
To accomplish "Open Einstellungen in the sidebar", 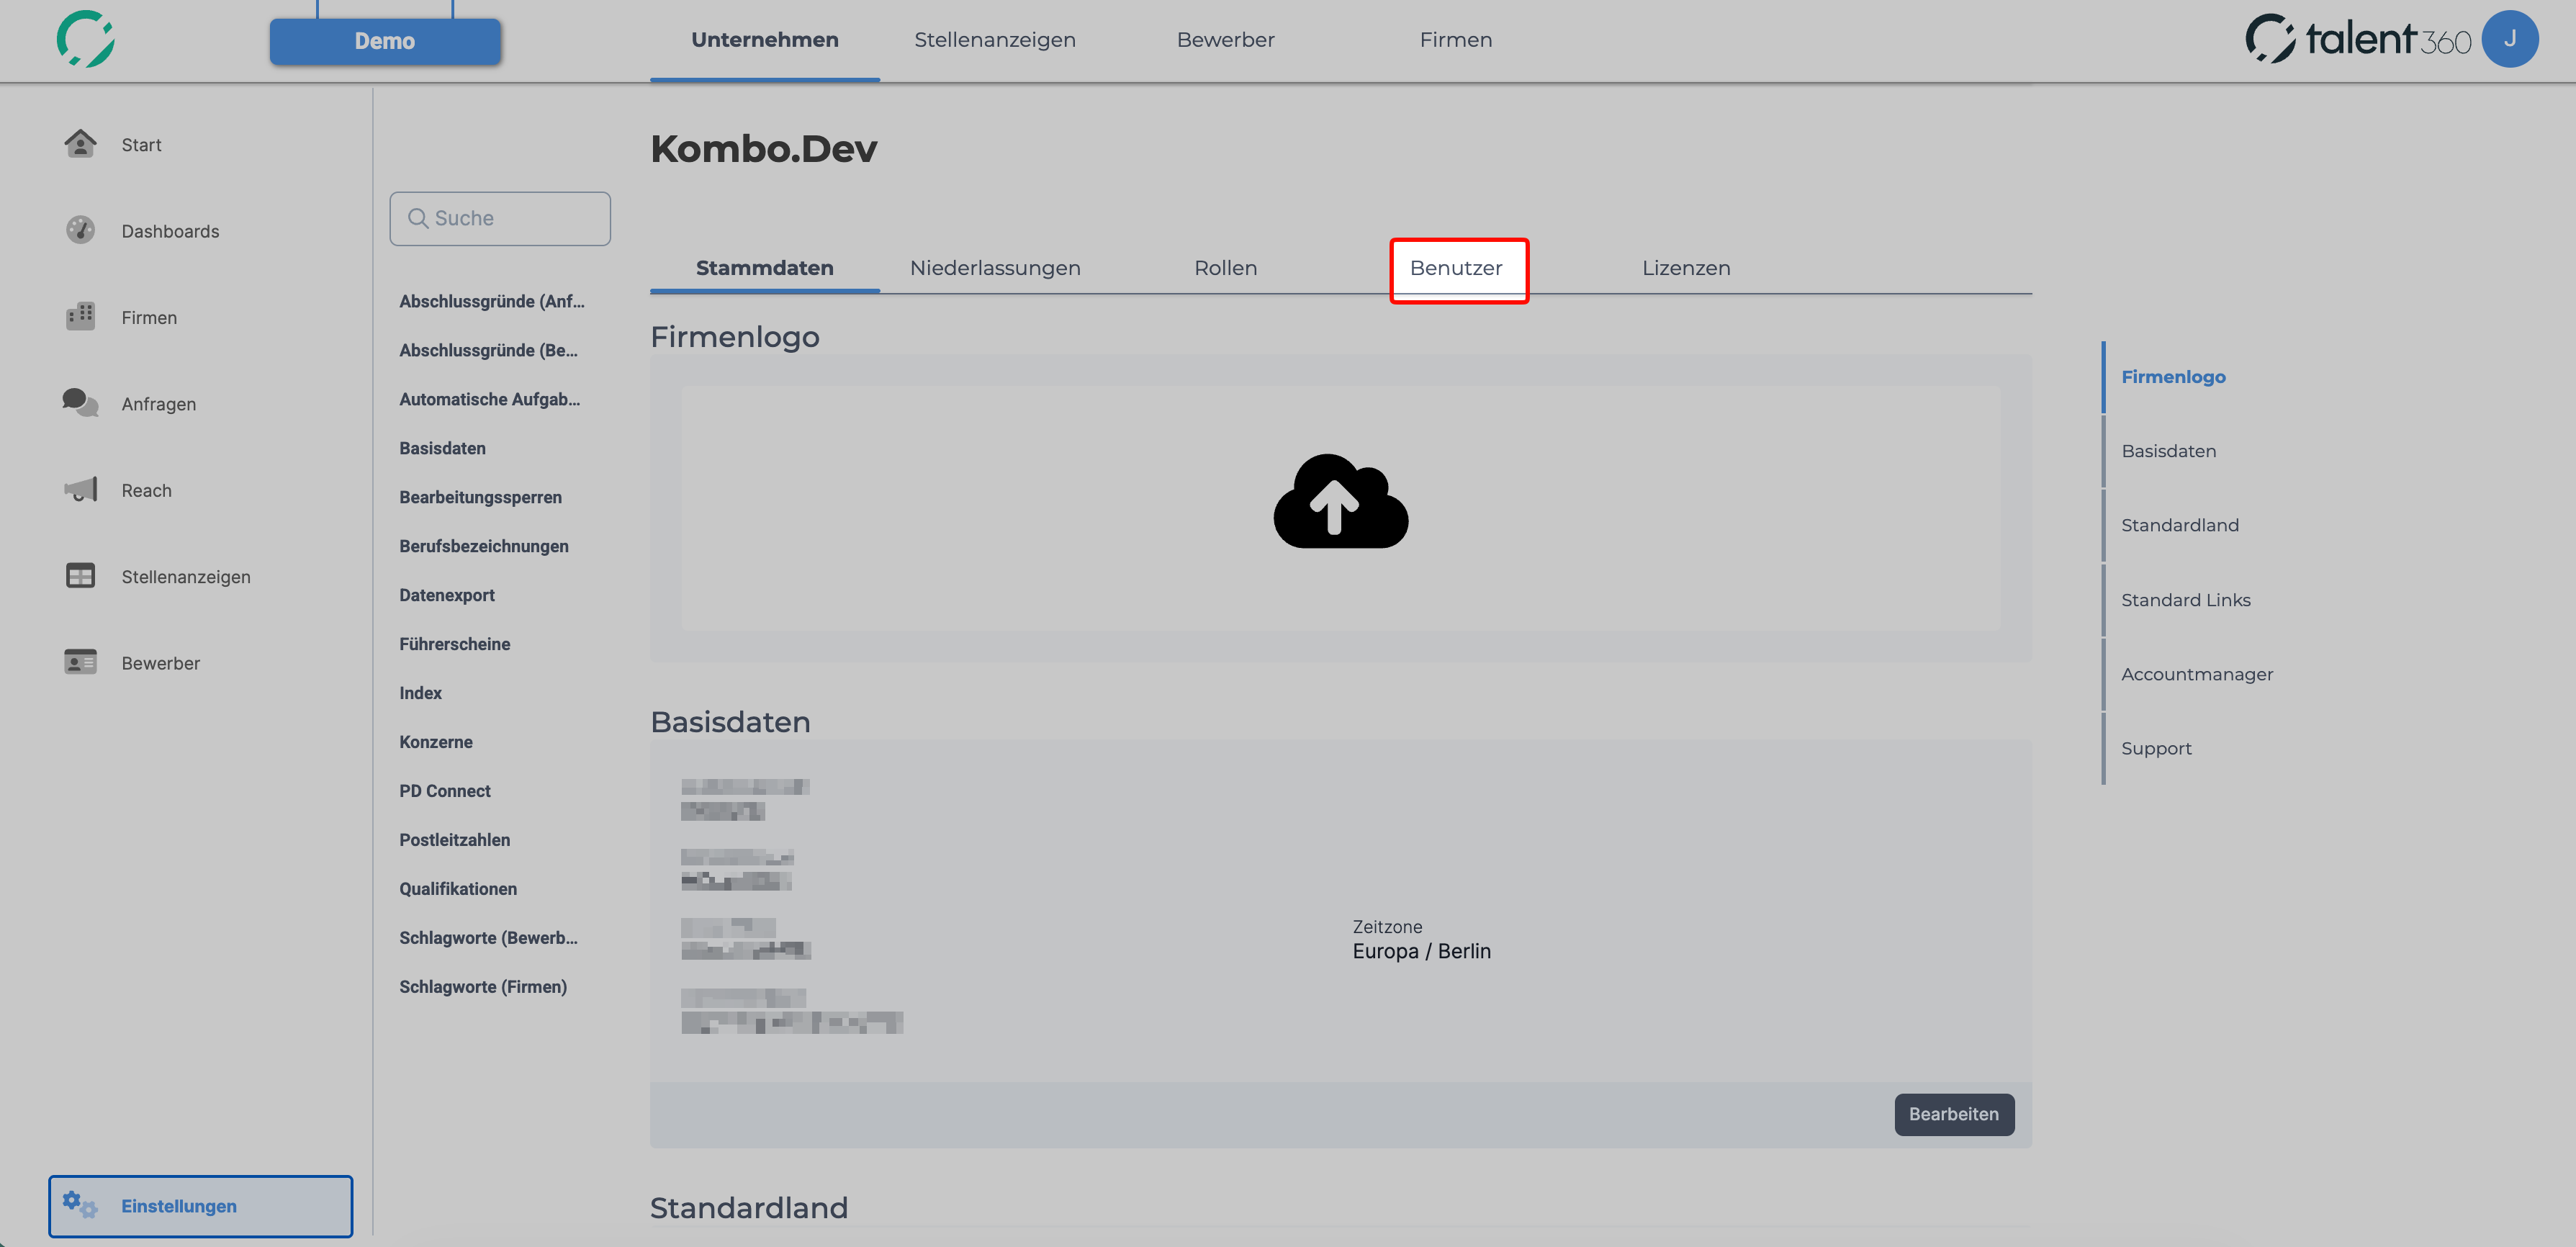I will [x=201, y=1206].
